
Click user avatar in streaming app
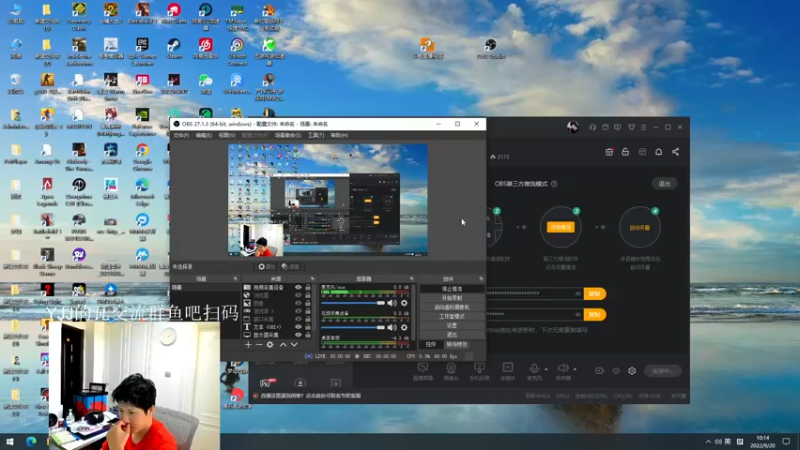pos(572,127)
